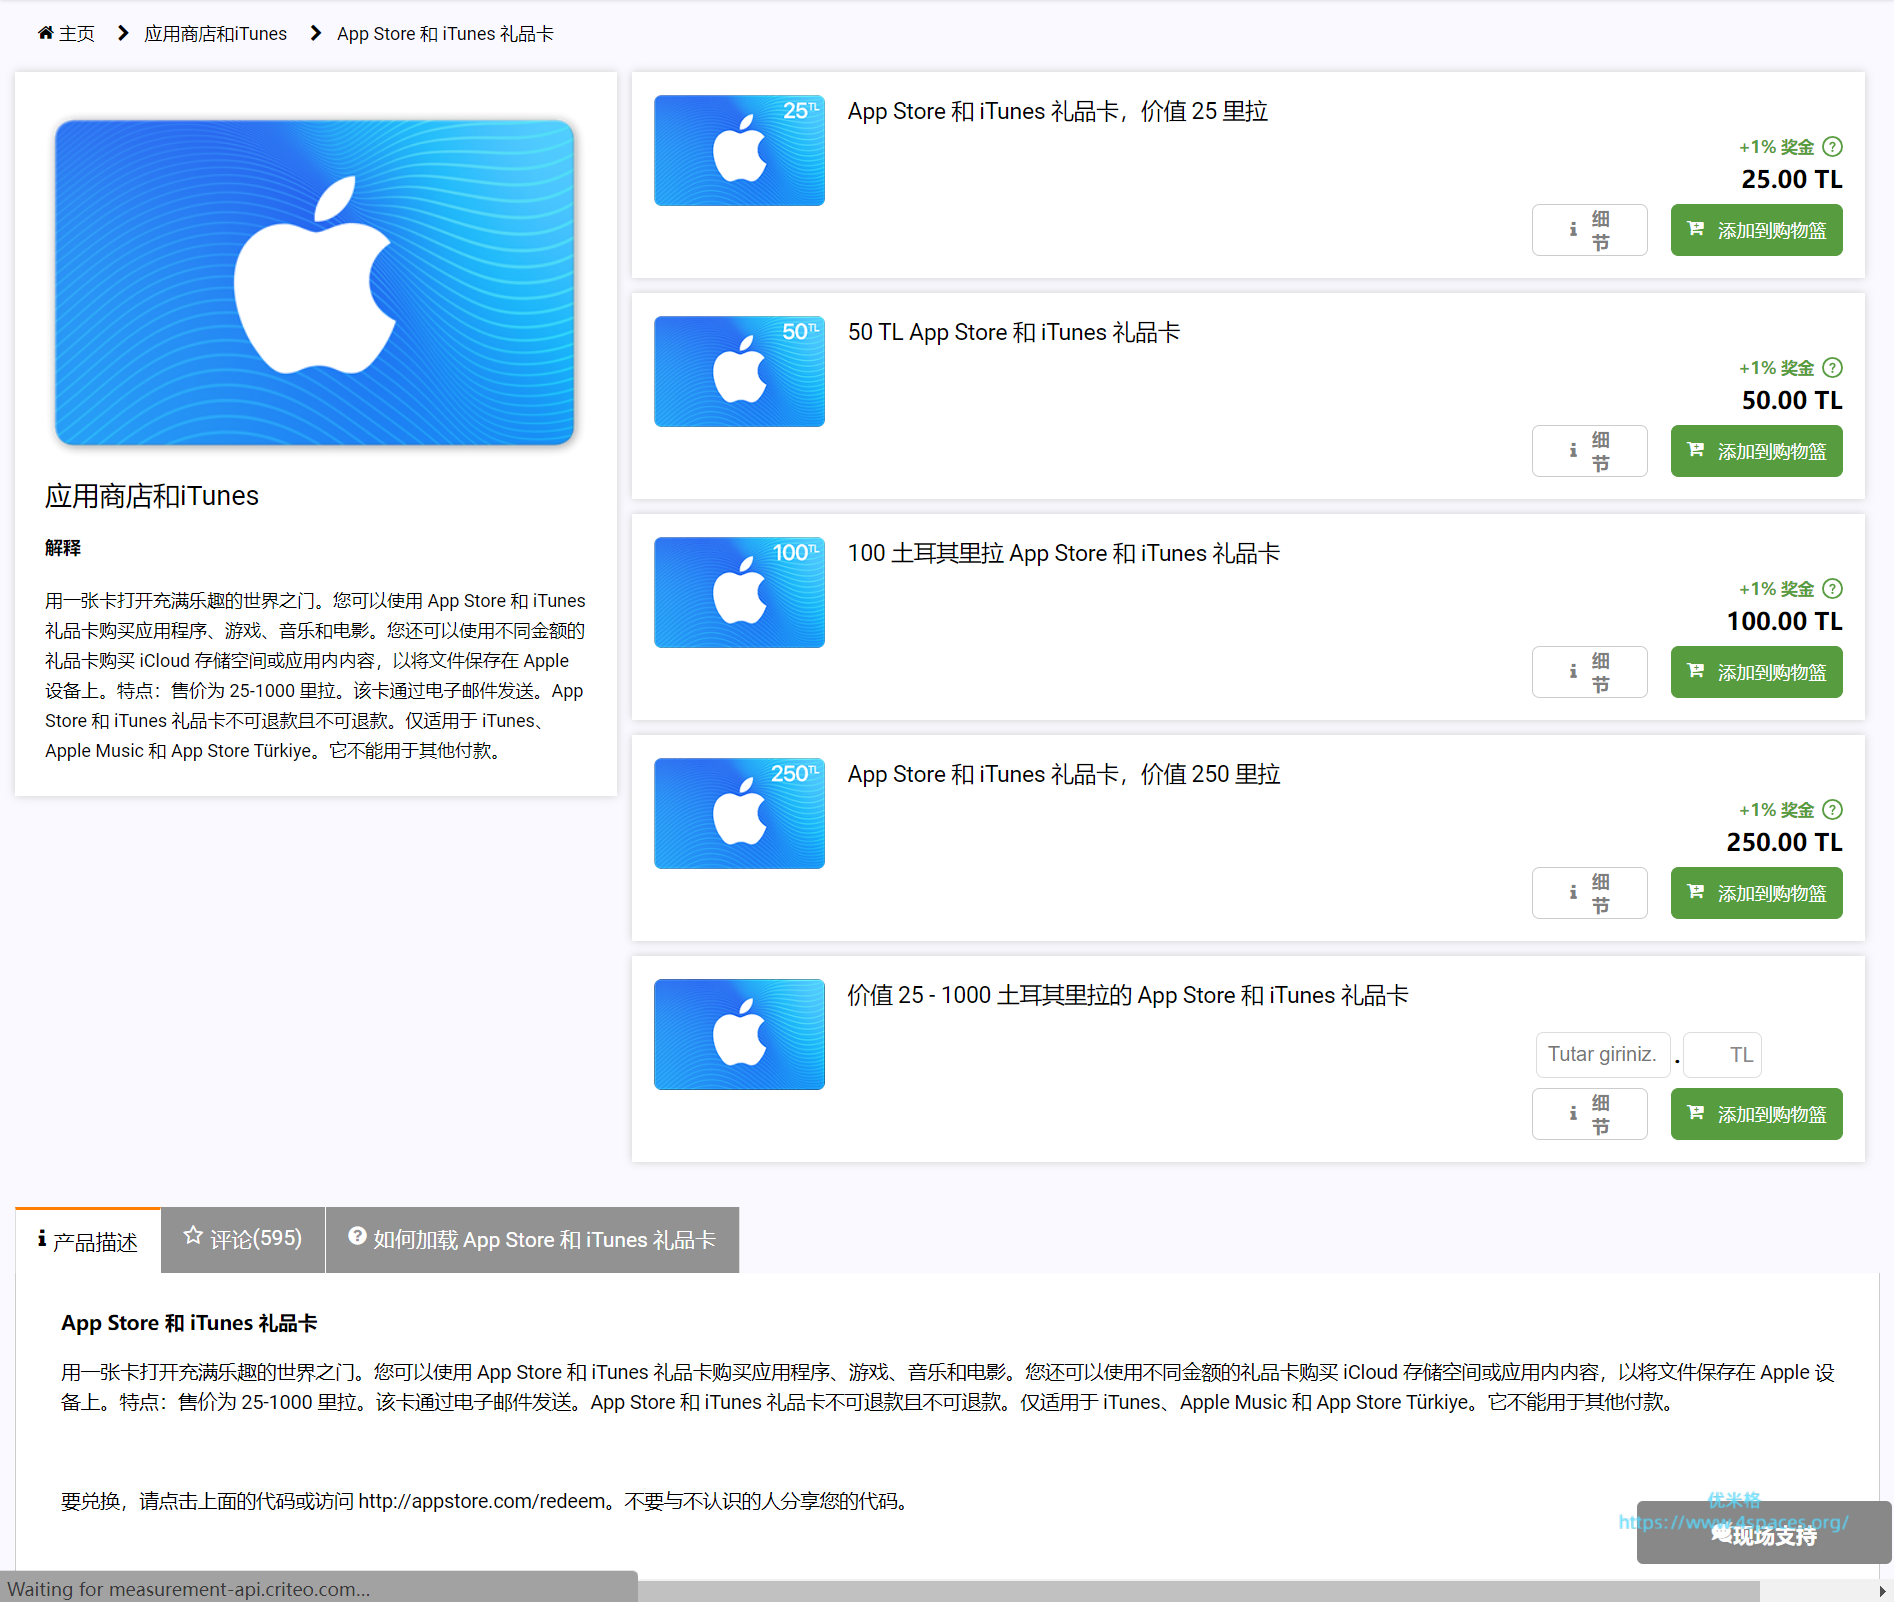Click the home icon in breadcrumb
Viewport: 1894px width, 1602px height.
45,33
